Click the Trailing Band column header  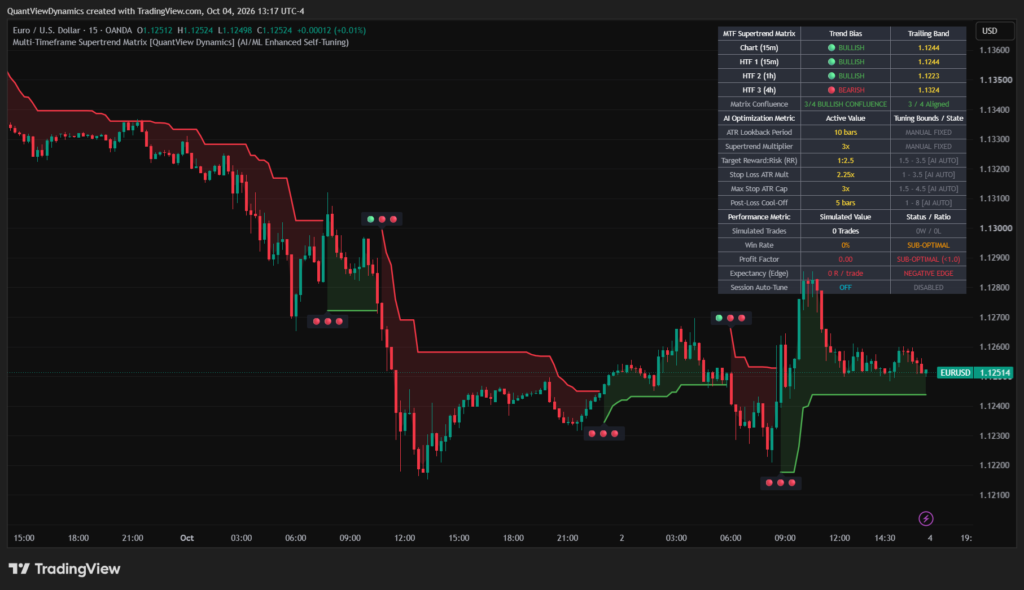click(928, 33)
